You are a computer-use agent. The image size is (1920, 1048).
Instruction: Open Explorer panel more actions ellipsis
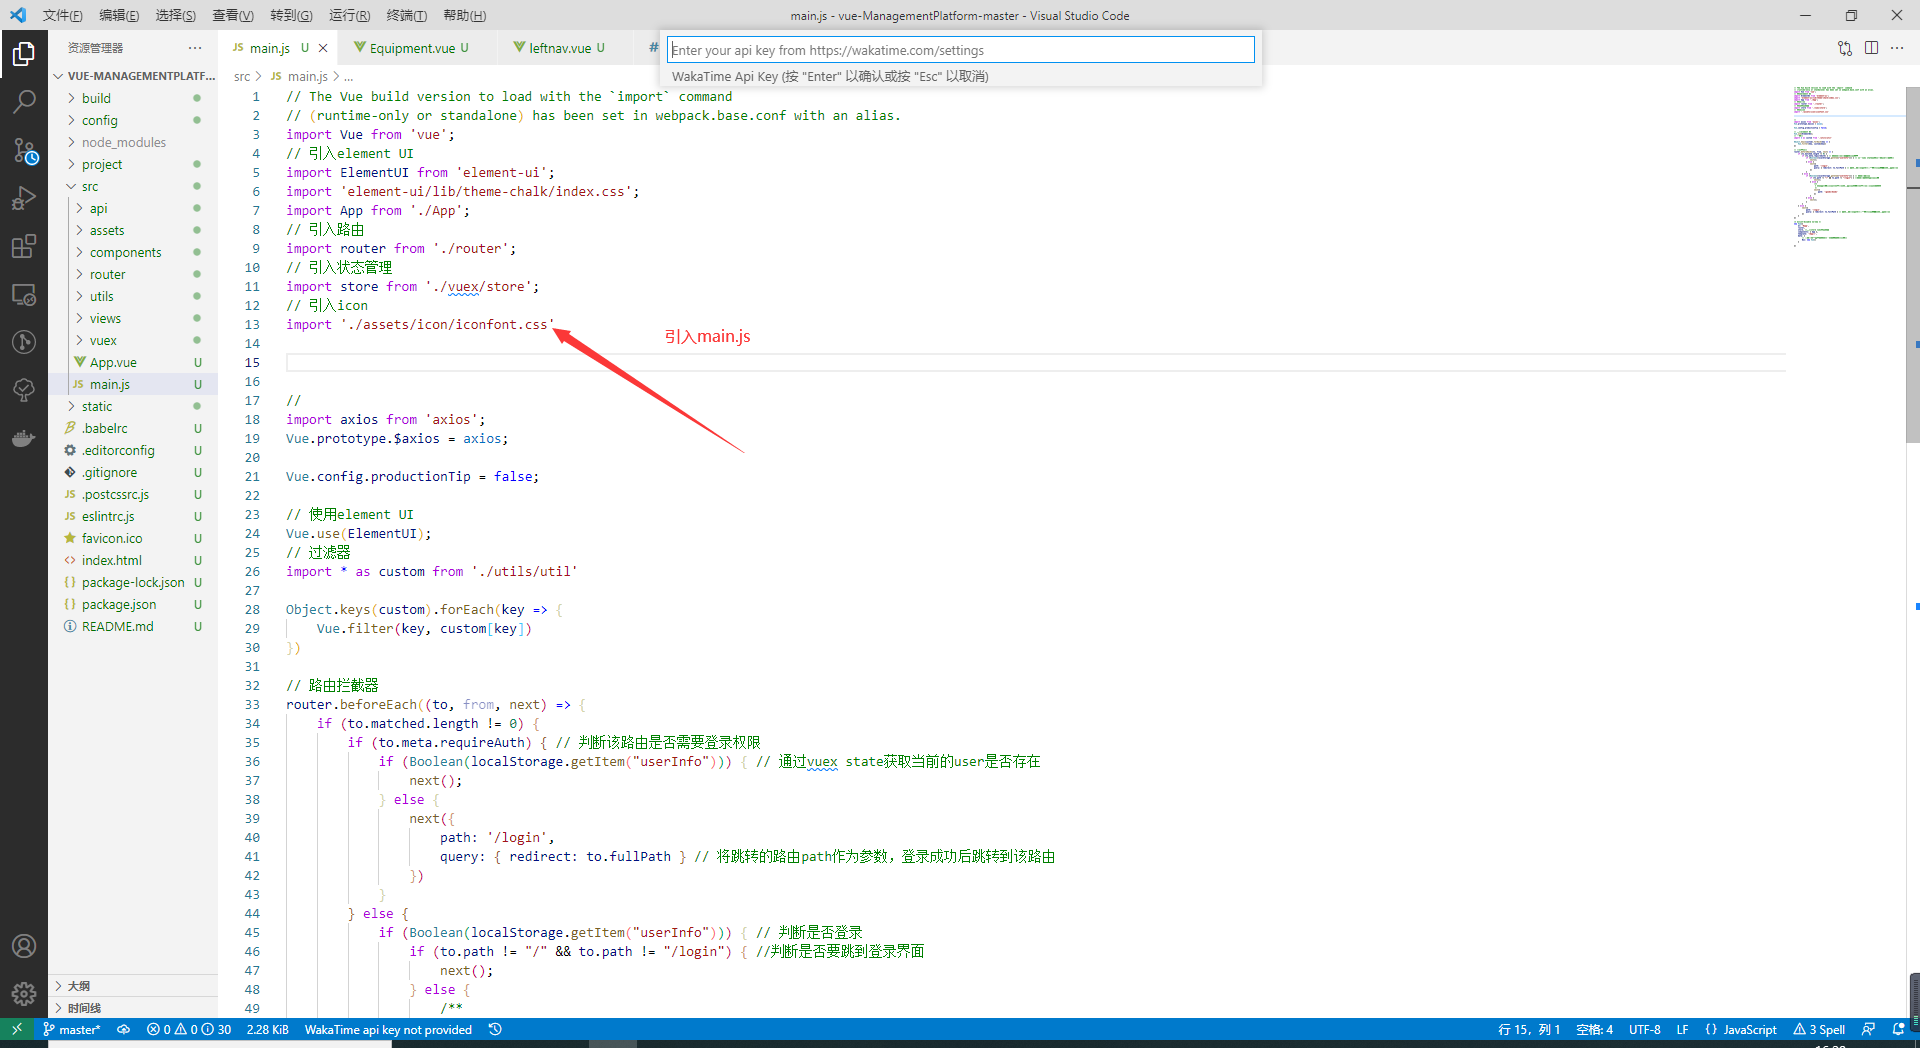[194, 48]
